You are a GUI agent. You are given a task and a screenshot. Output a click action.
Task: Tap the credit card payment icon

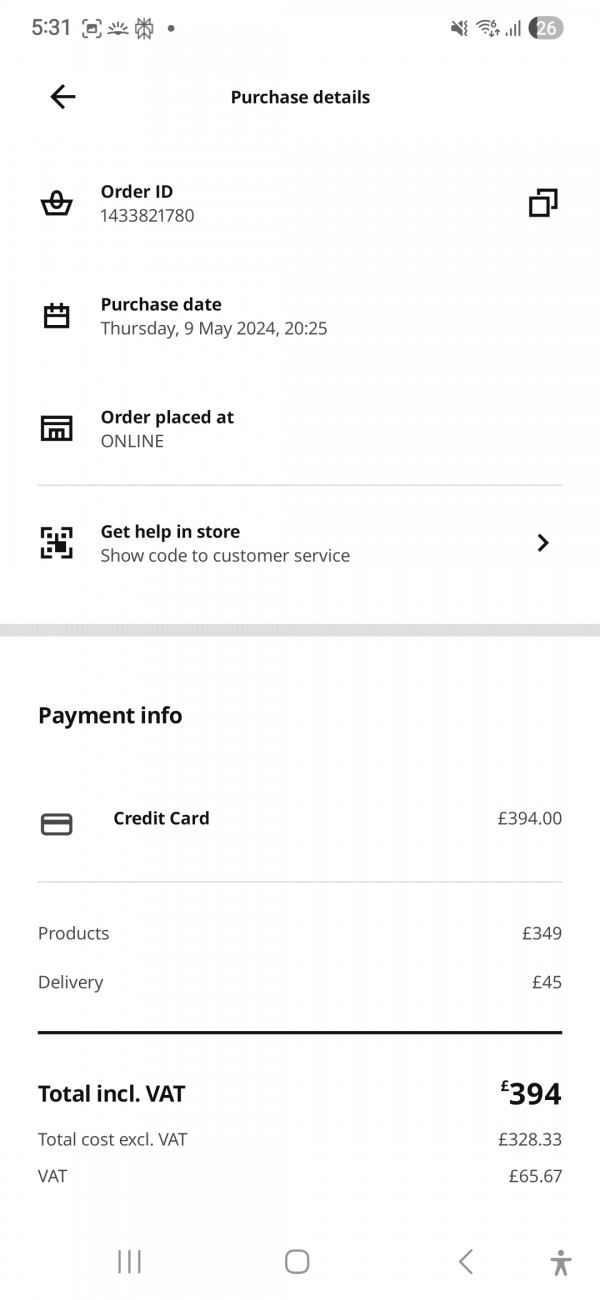pos(56,824)
